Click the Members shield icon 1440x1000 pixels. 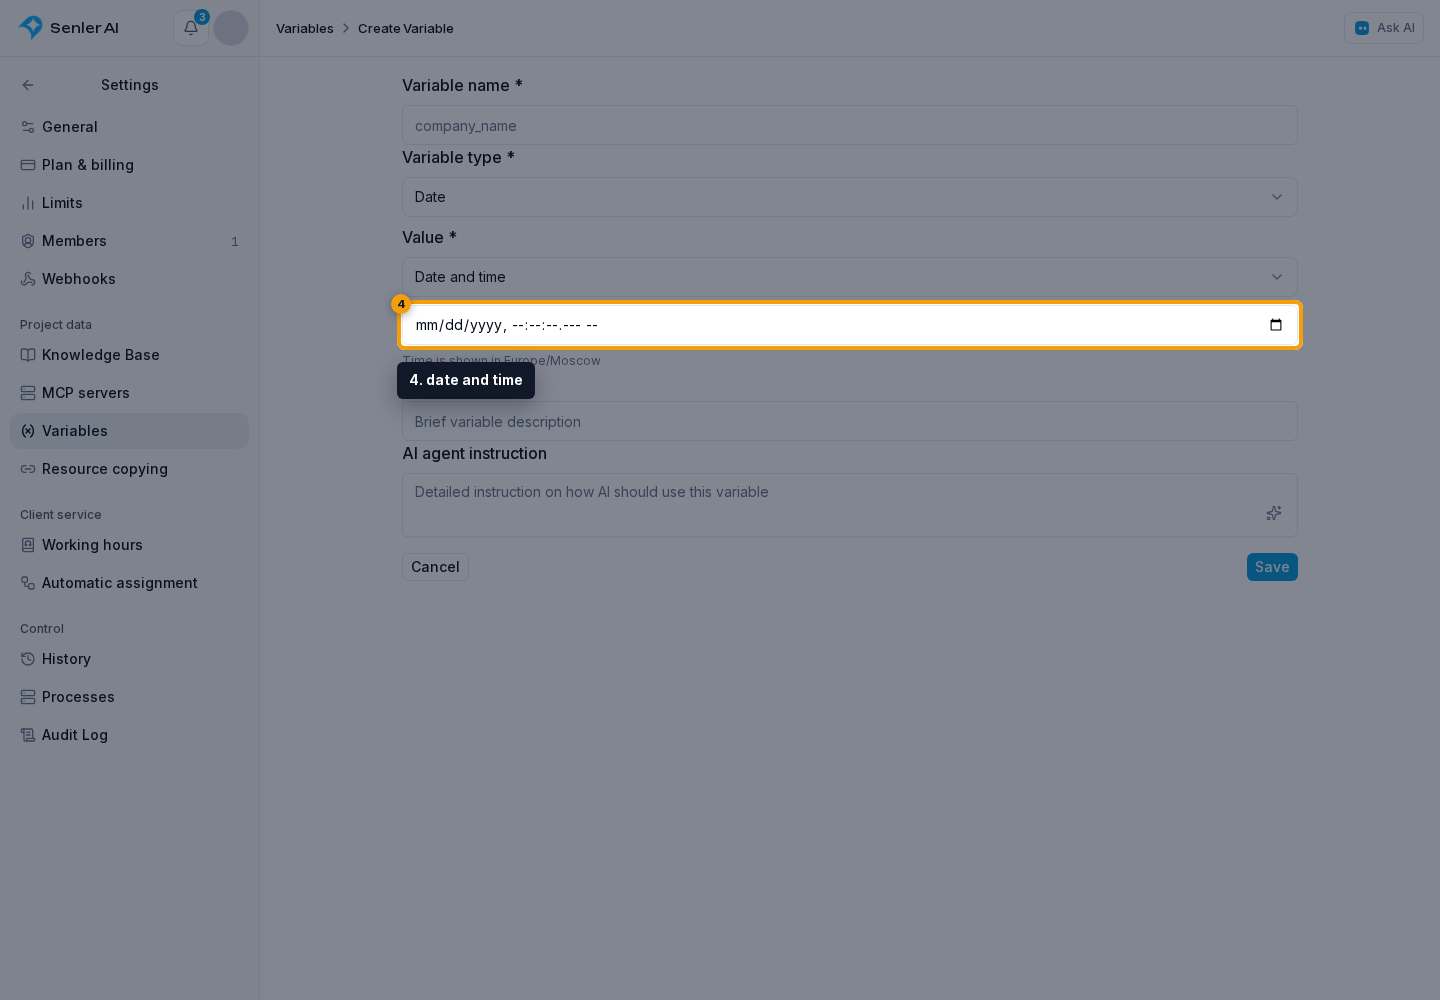pyautogui.click(x=28, y=241)
